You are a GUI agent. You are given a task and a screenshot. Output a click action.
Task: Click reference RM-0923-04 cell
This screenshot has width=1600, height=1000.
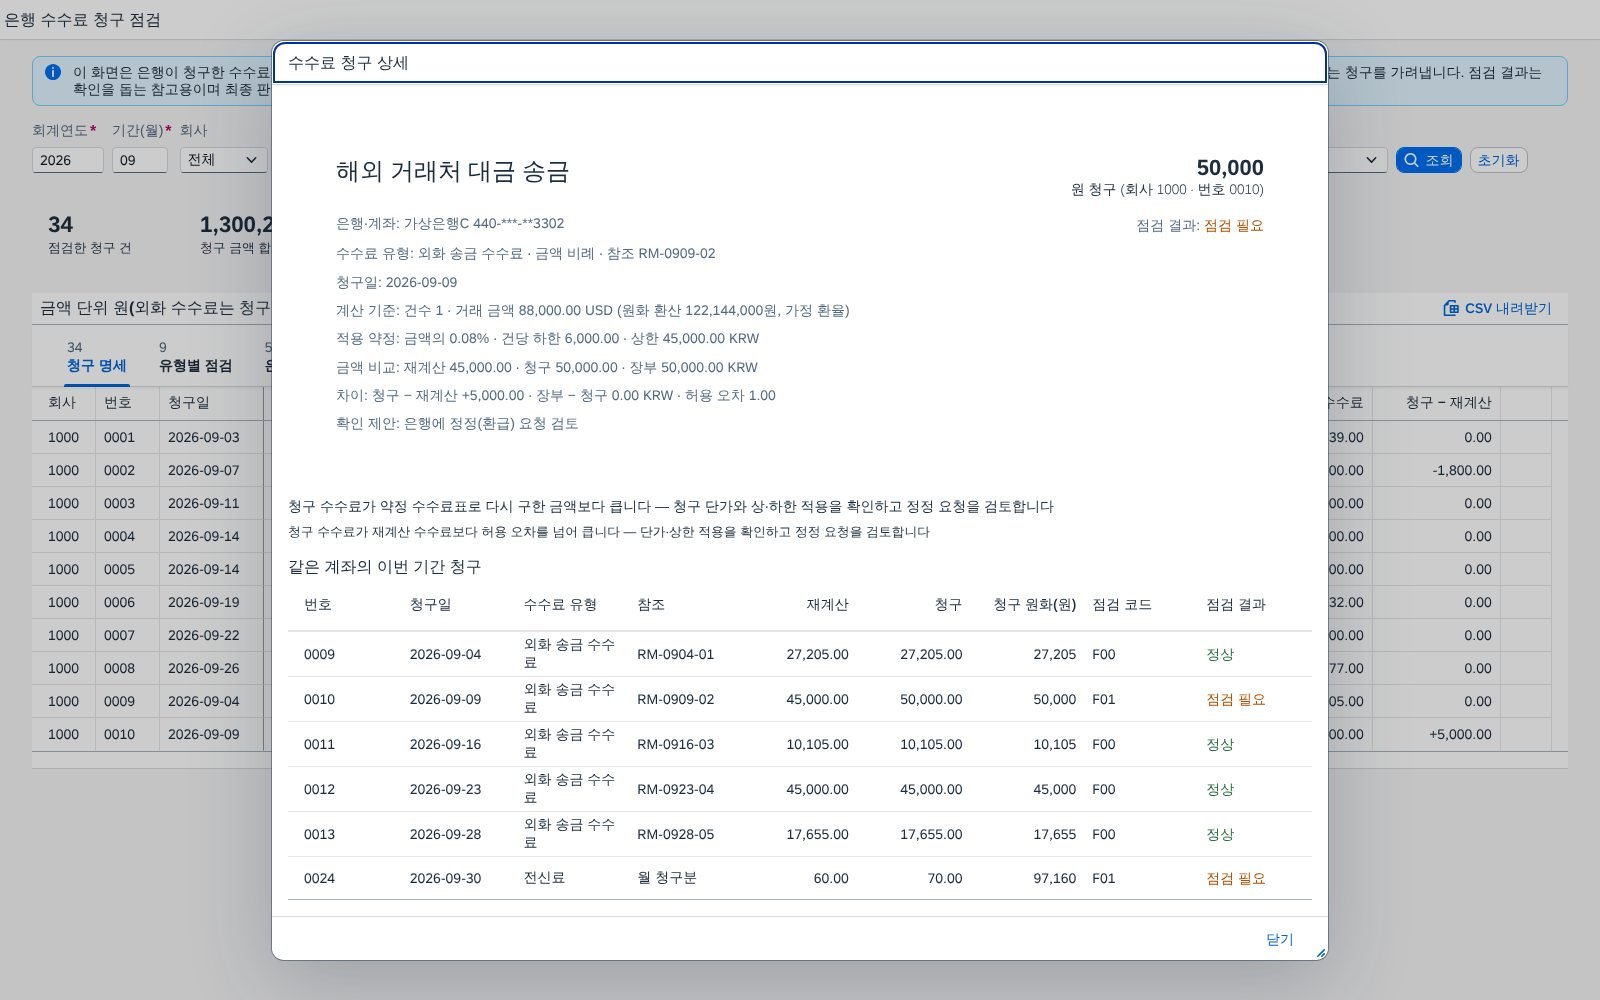click(x=675, y=789)
